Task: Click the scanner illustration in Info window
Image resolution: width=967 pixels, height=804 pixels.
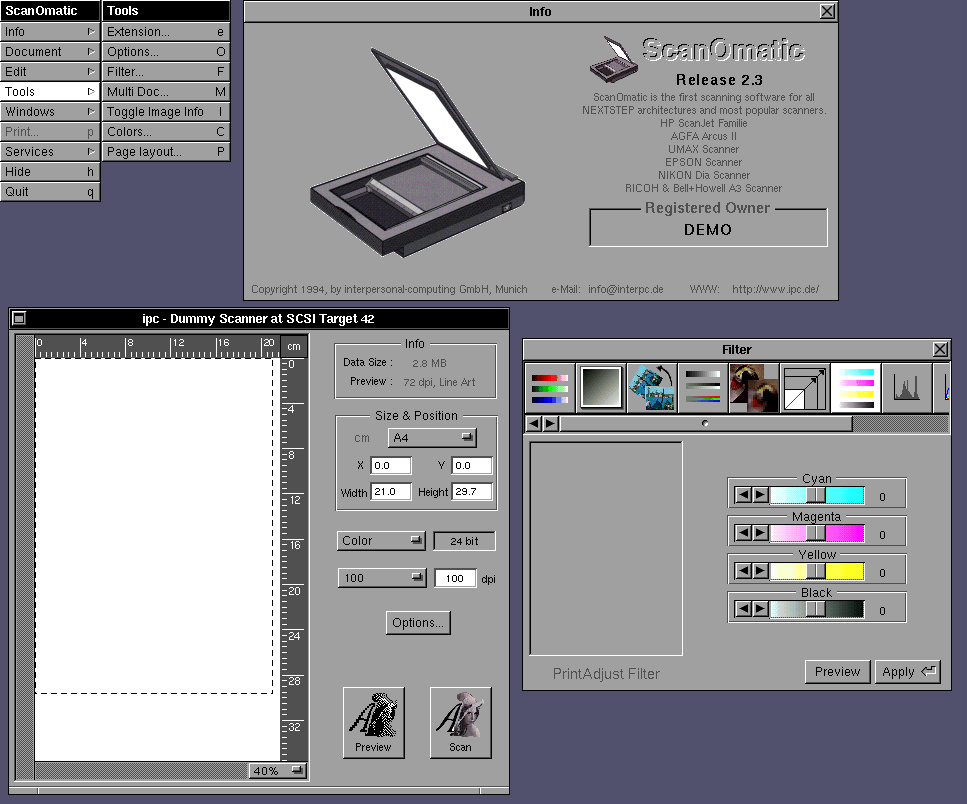Action: (418, 152)
